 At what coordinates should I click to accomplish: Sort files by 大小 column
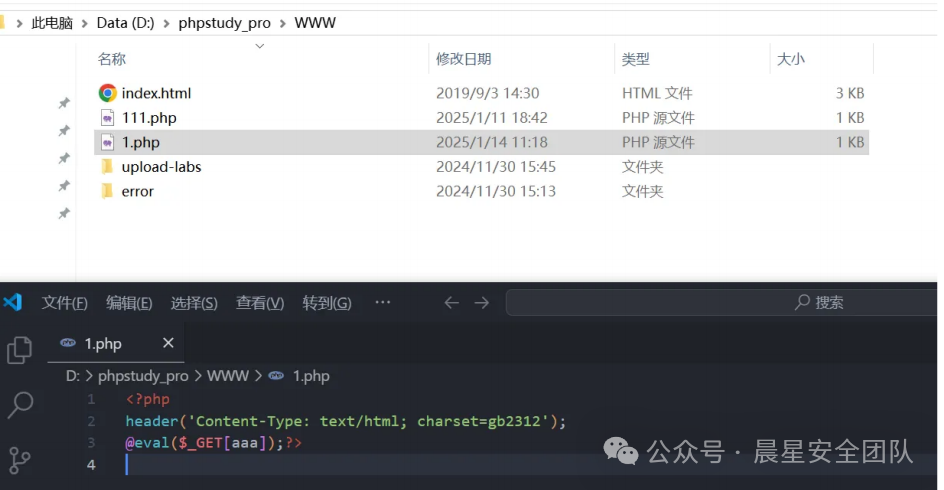pos(790,60)
